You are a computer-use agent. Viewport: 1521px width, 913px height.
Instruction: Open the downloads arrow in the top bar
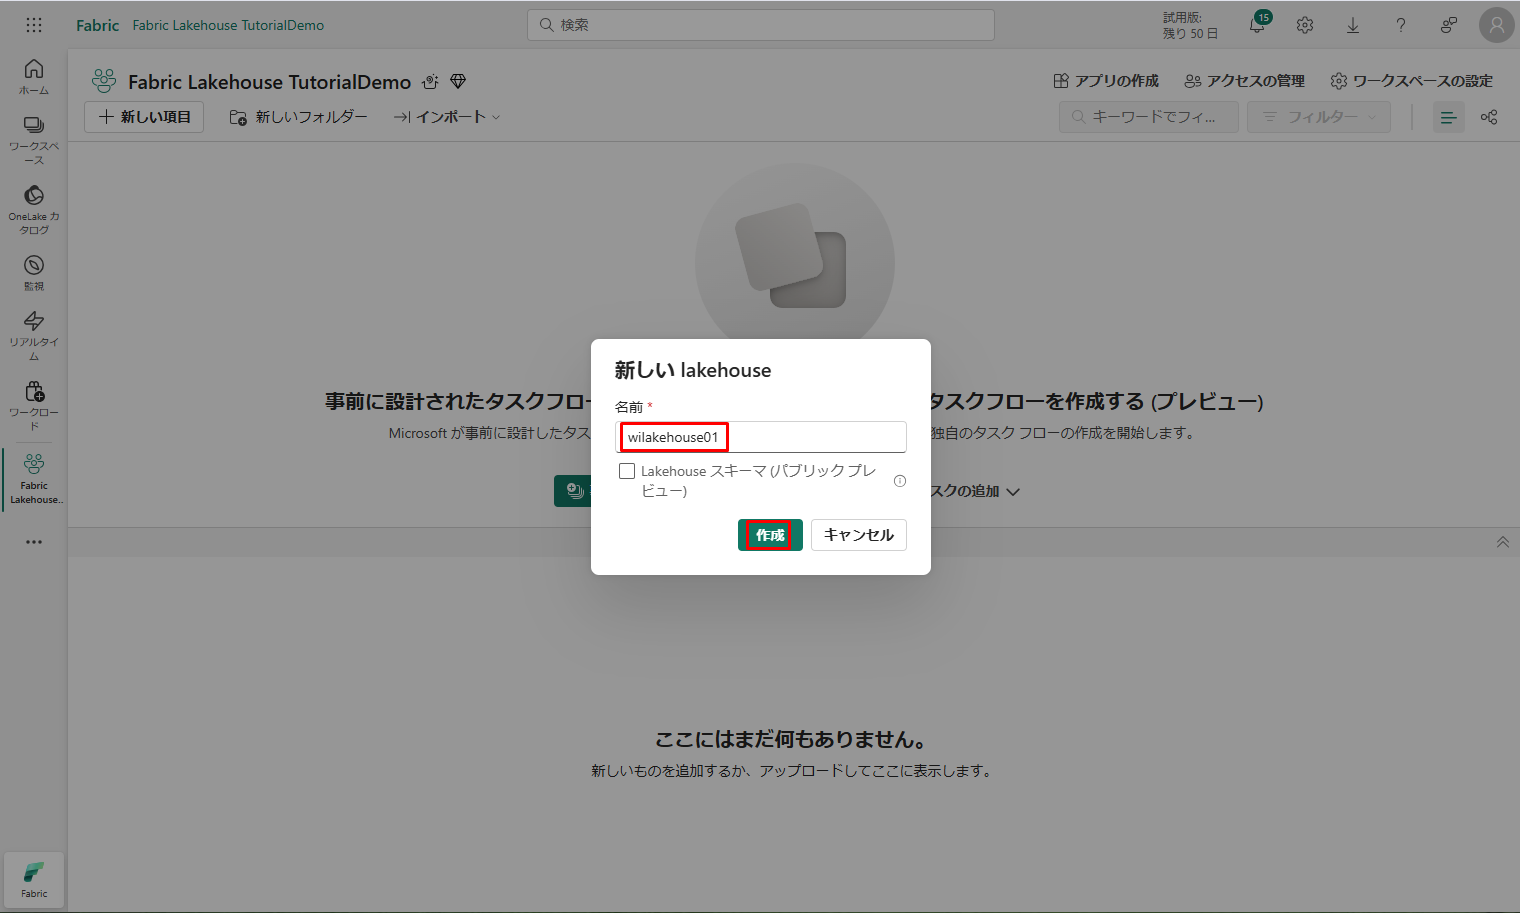coord(1353,25)
